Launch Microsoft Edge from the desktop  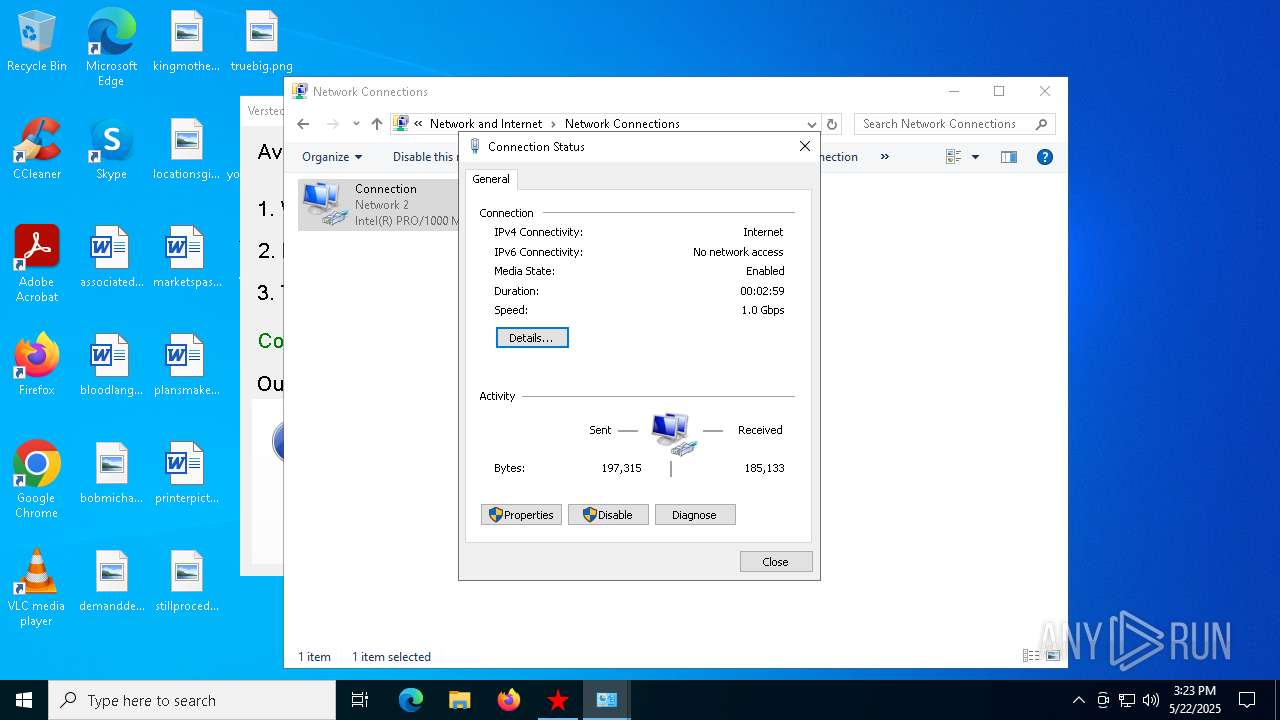[x=111, y=48]
